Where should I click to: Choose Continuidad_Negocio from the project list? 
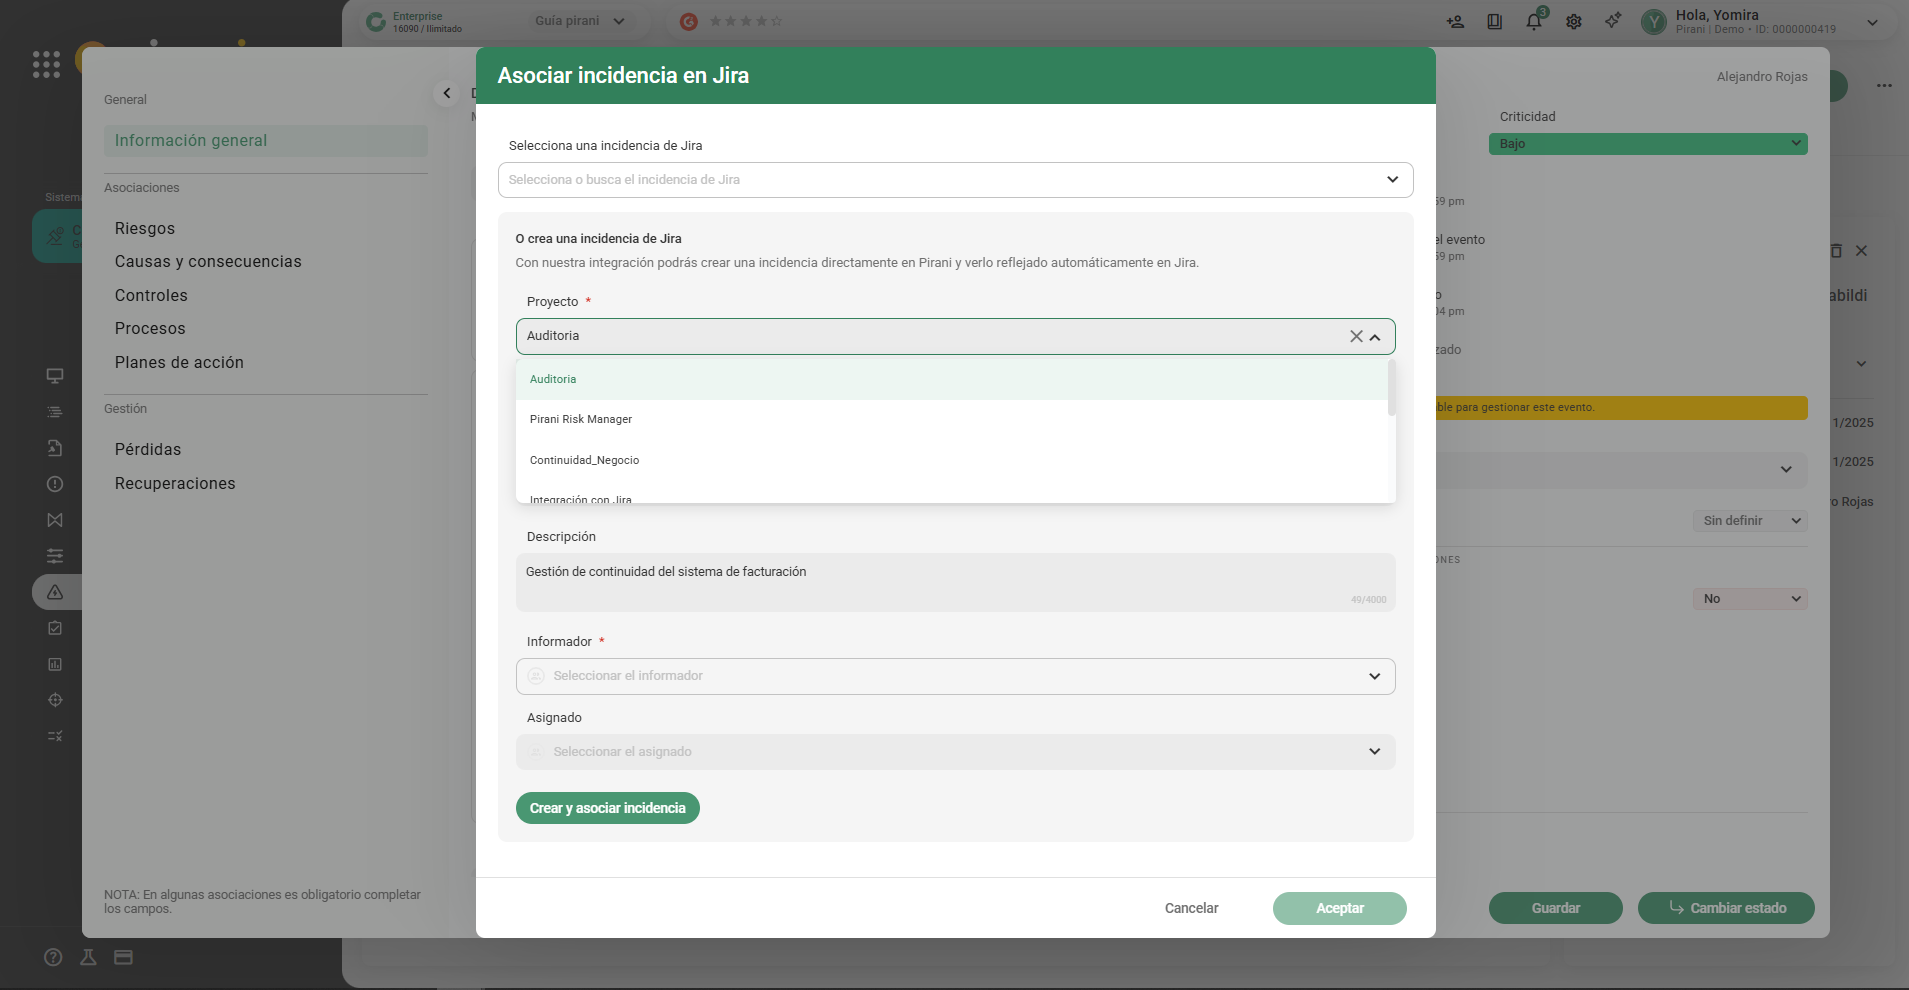pos(584,461)
